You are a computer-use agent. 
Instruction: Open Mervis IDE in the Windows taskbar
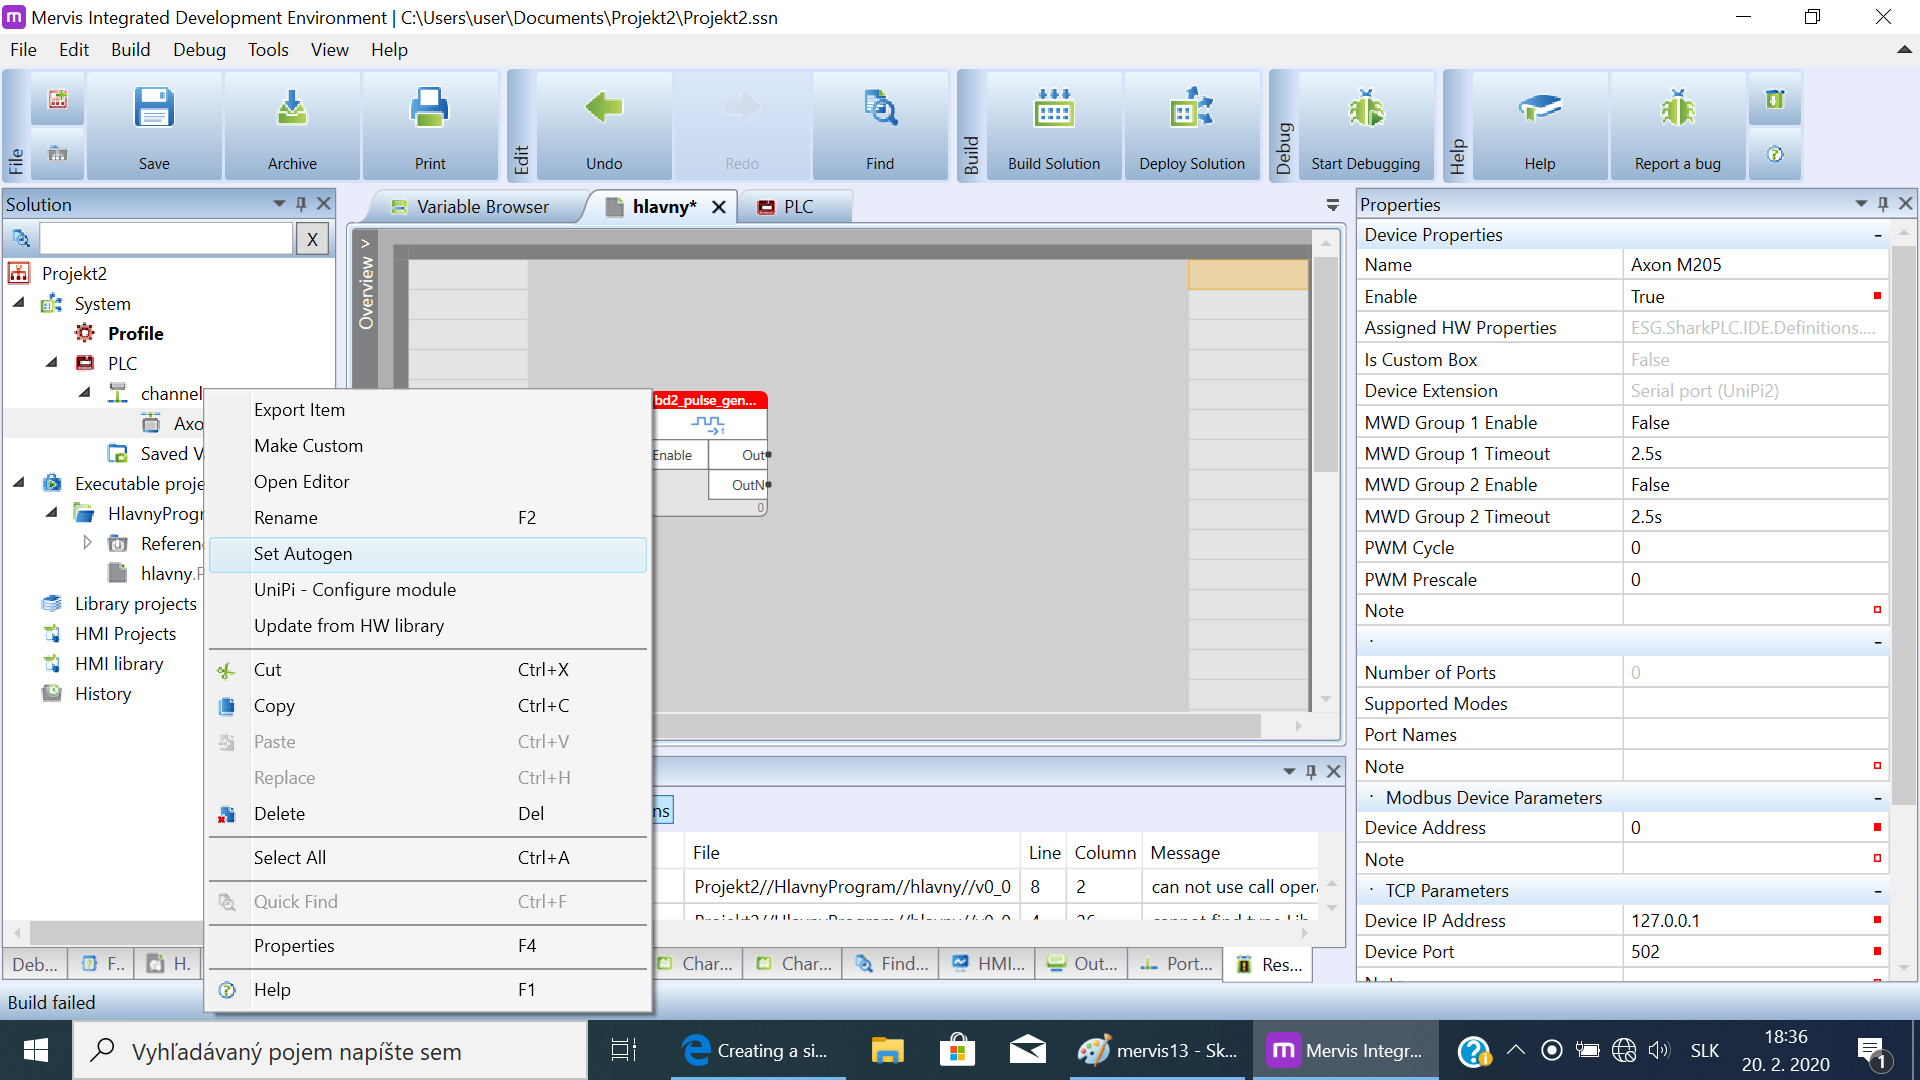click(x=1346, y=1050)
